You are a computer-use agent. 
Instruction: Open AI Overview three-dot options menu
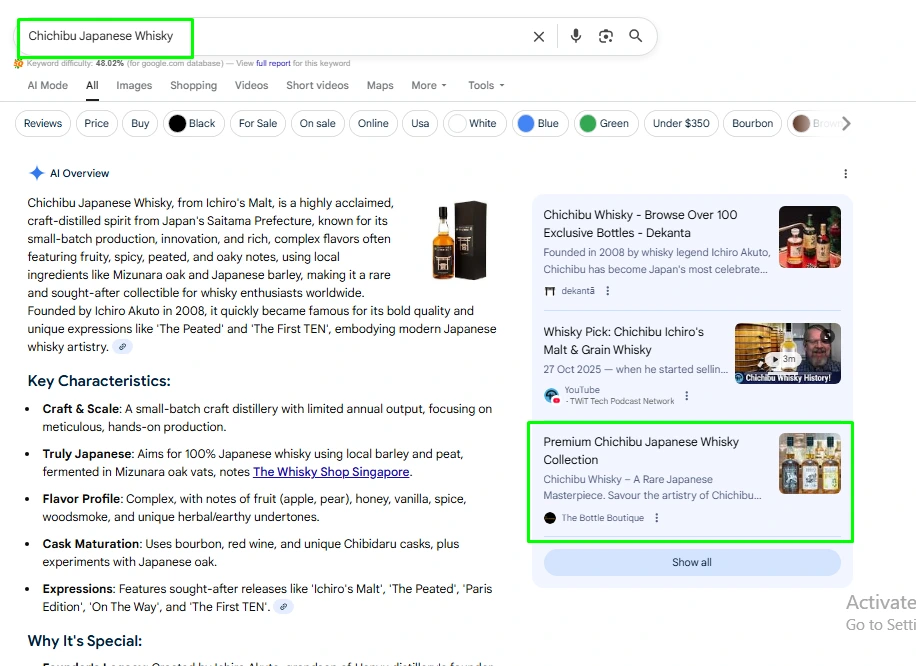coord(846,174)
